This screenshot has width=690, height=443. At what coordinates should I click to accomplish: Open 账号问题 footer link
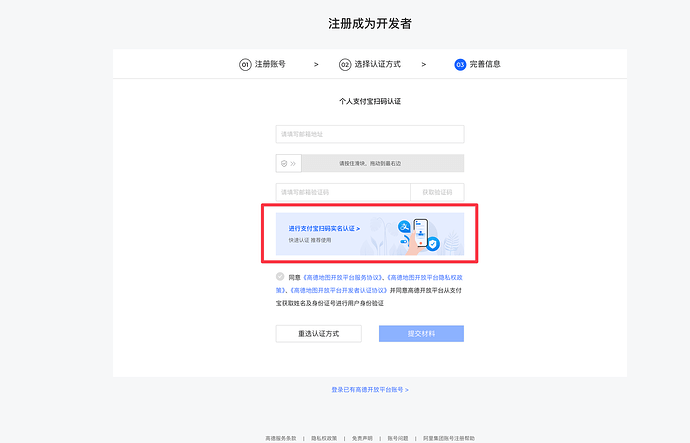(398, 439)
